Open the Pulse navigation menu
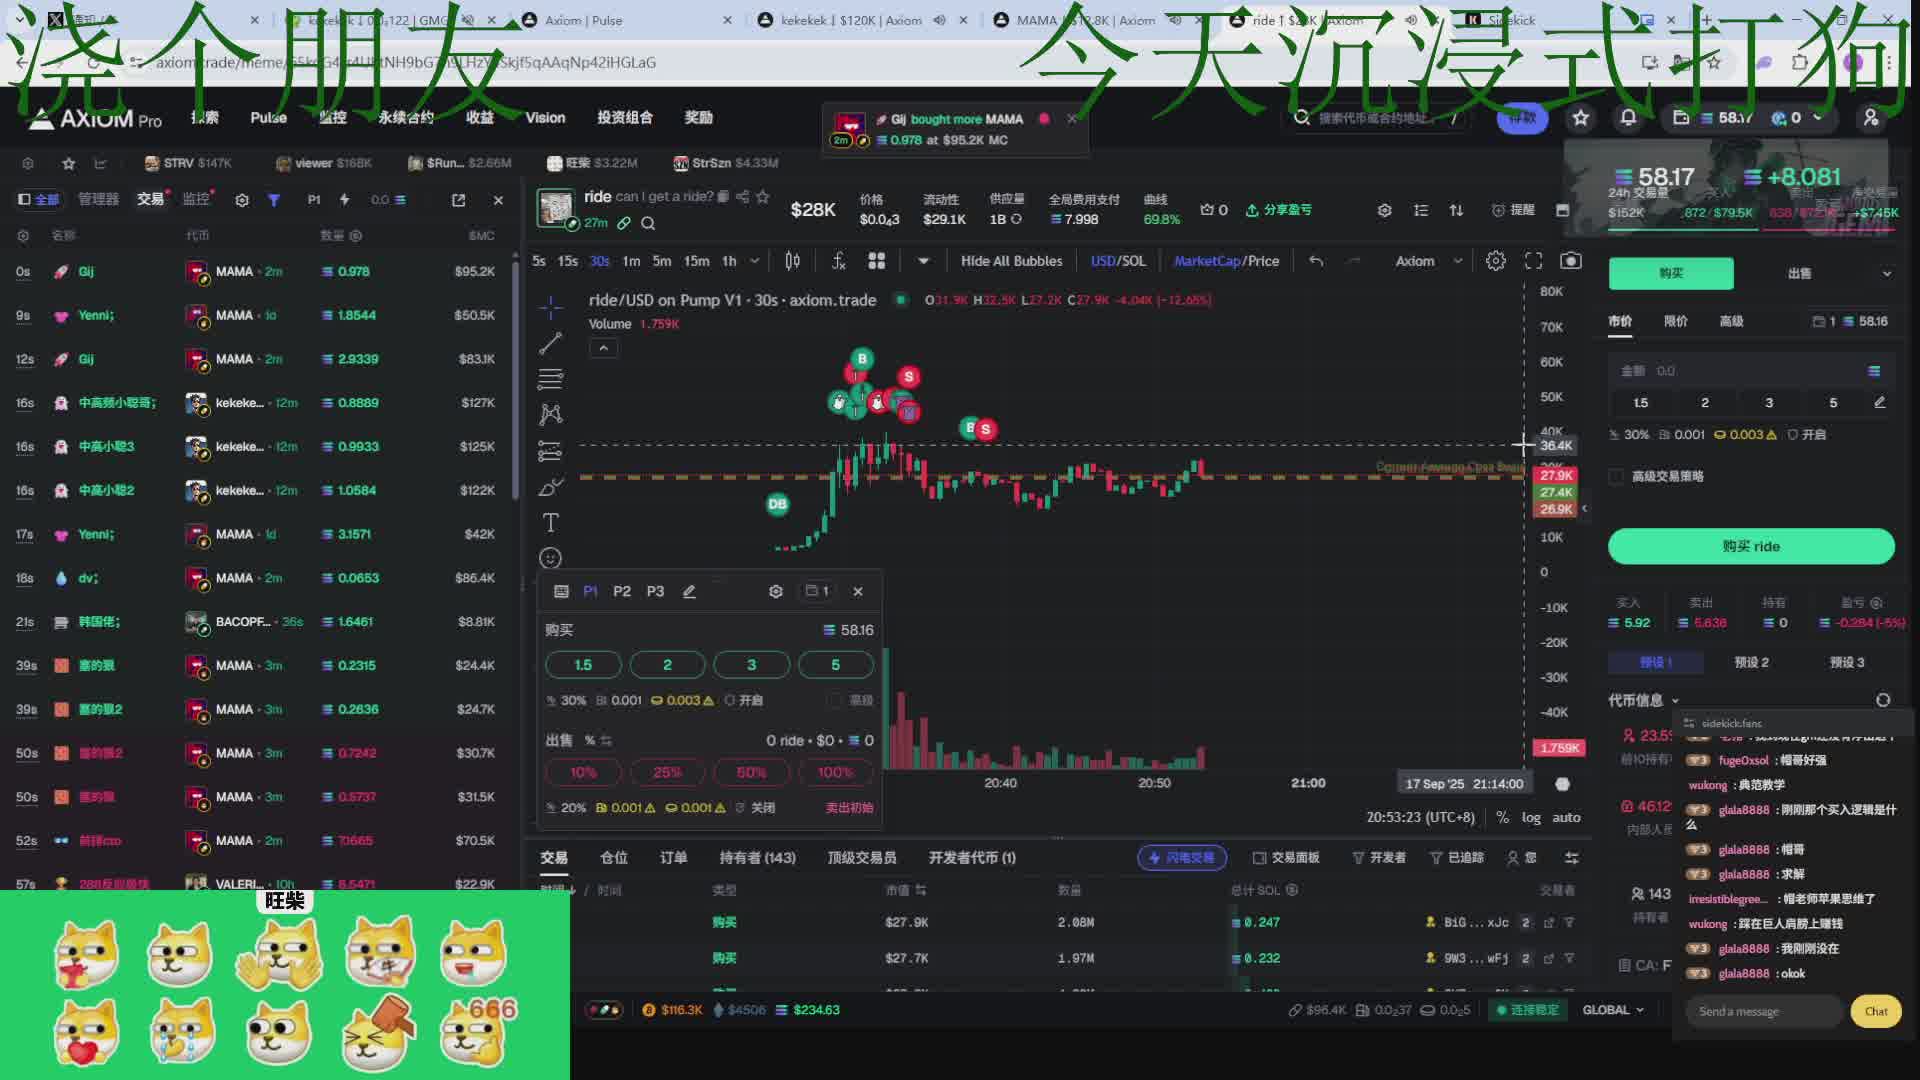Viewport: 1920px width, 1080px height. (268, 118)
